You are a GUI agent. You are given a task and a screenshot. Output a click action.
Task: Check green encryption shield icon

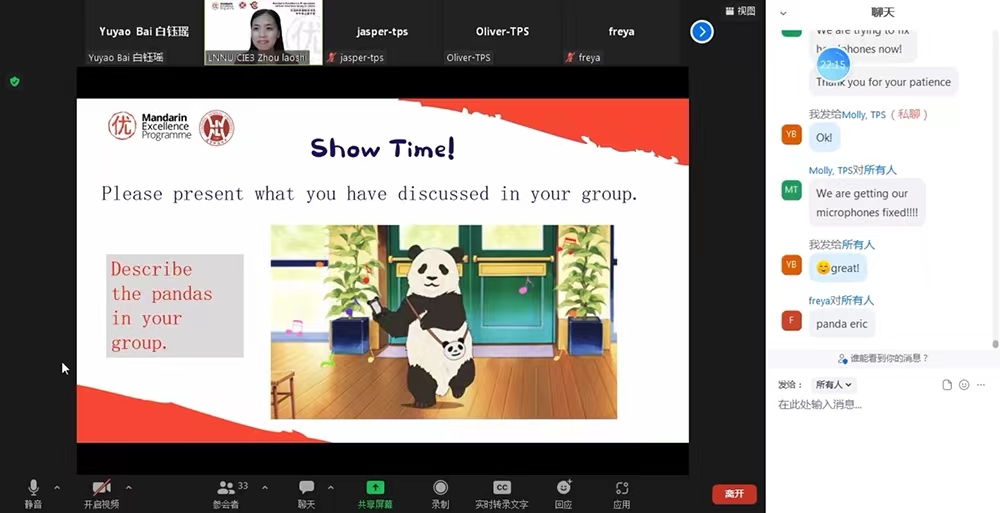click(15, 82)
